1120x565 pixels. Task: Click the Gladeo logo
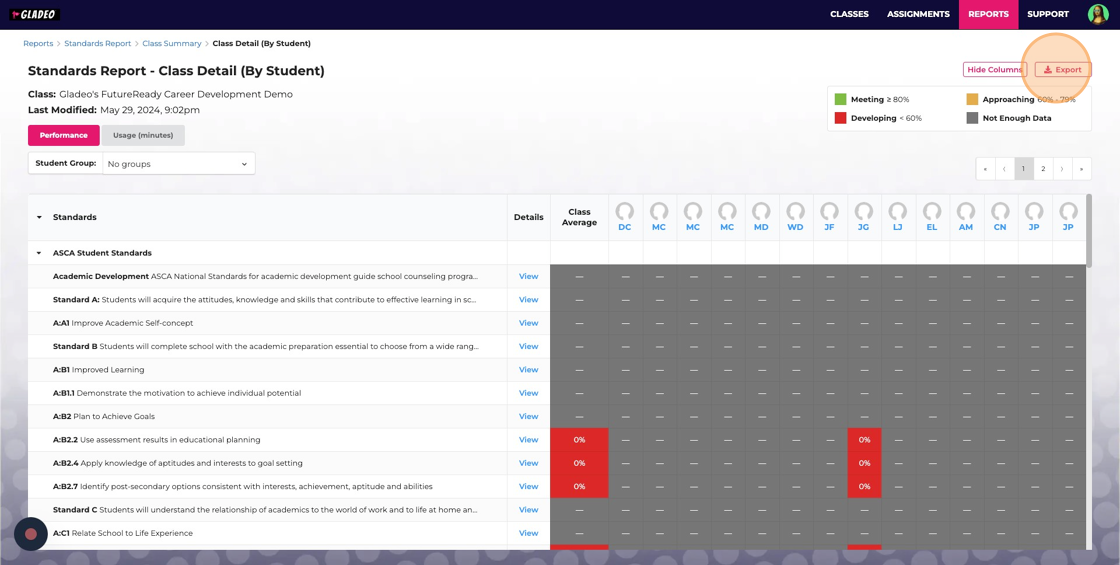click(x=34, y=14)
